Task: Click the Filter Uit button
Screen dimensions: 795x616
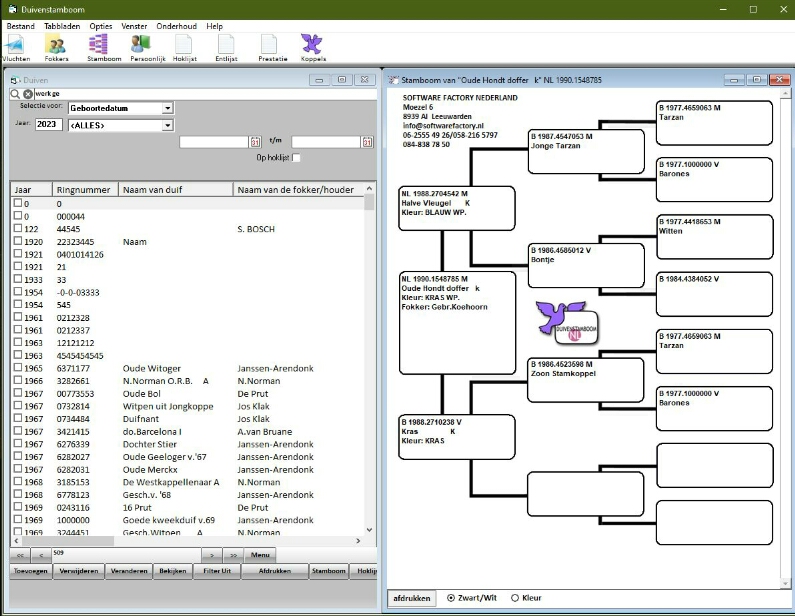Action: click(217, 571)
